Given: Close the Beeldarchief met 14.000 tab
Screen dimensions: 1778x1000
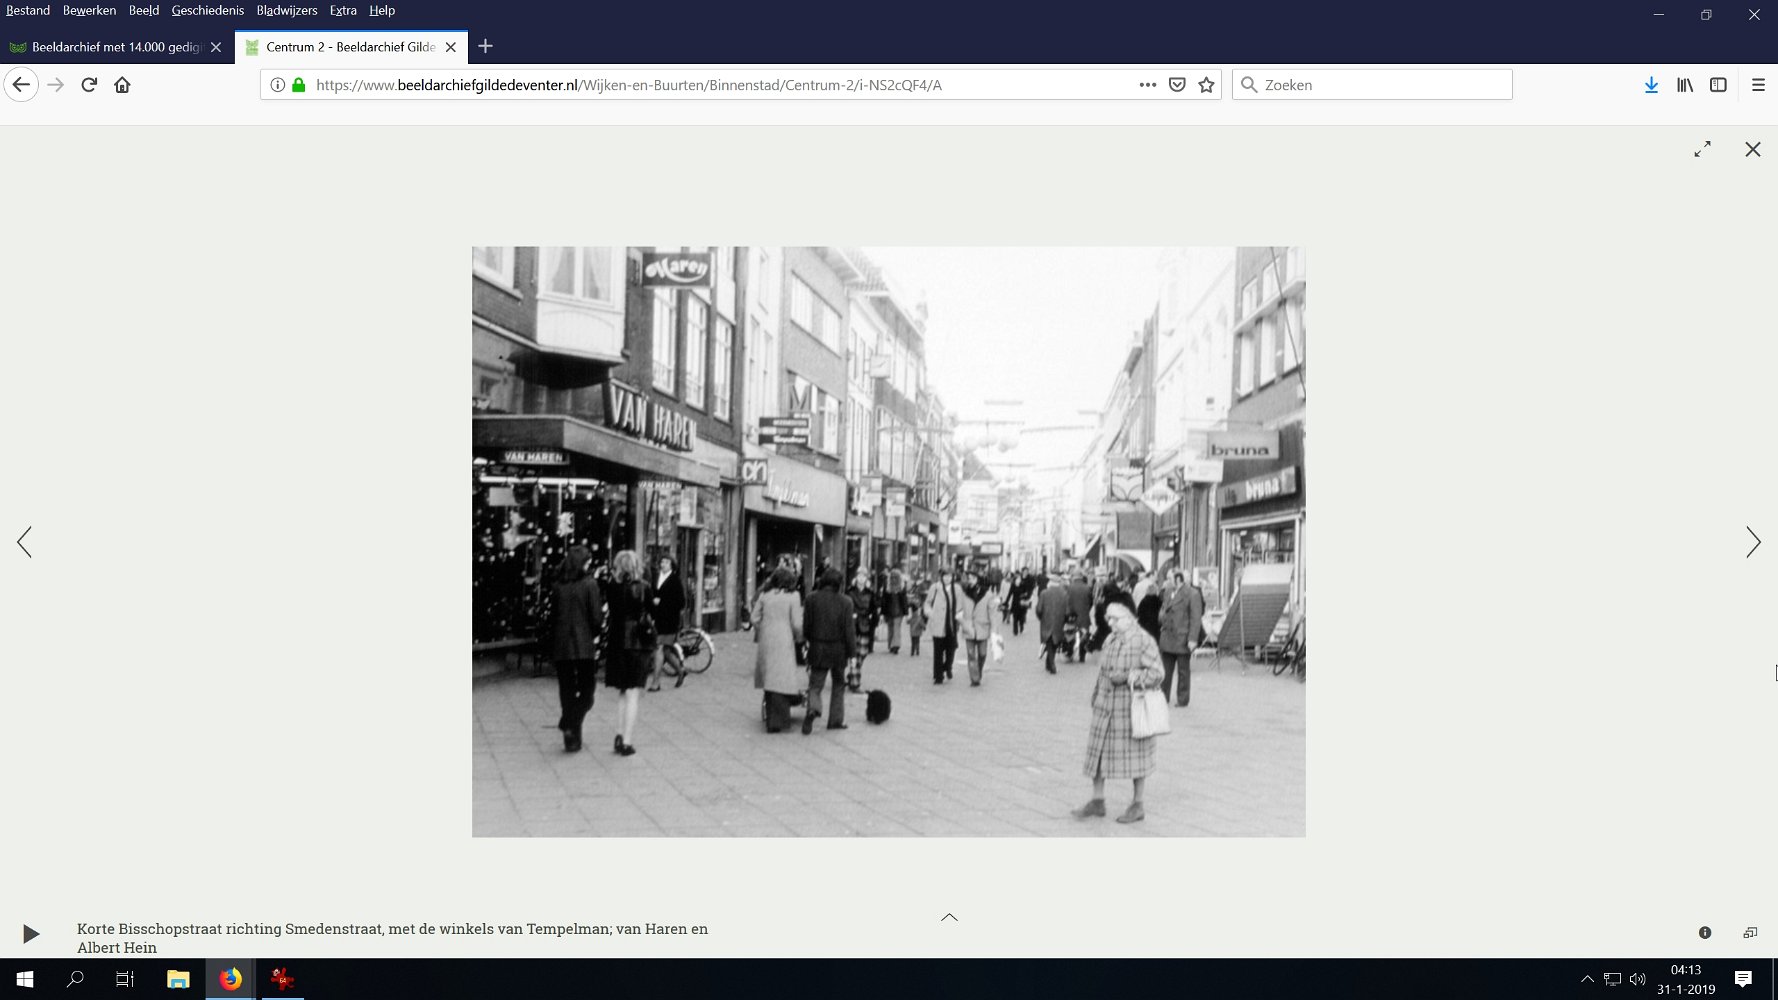Looking at the screenshot, I should tap(216, 47).
